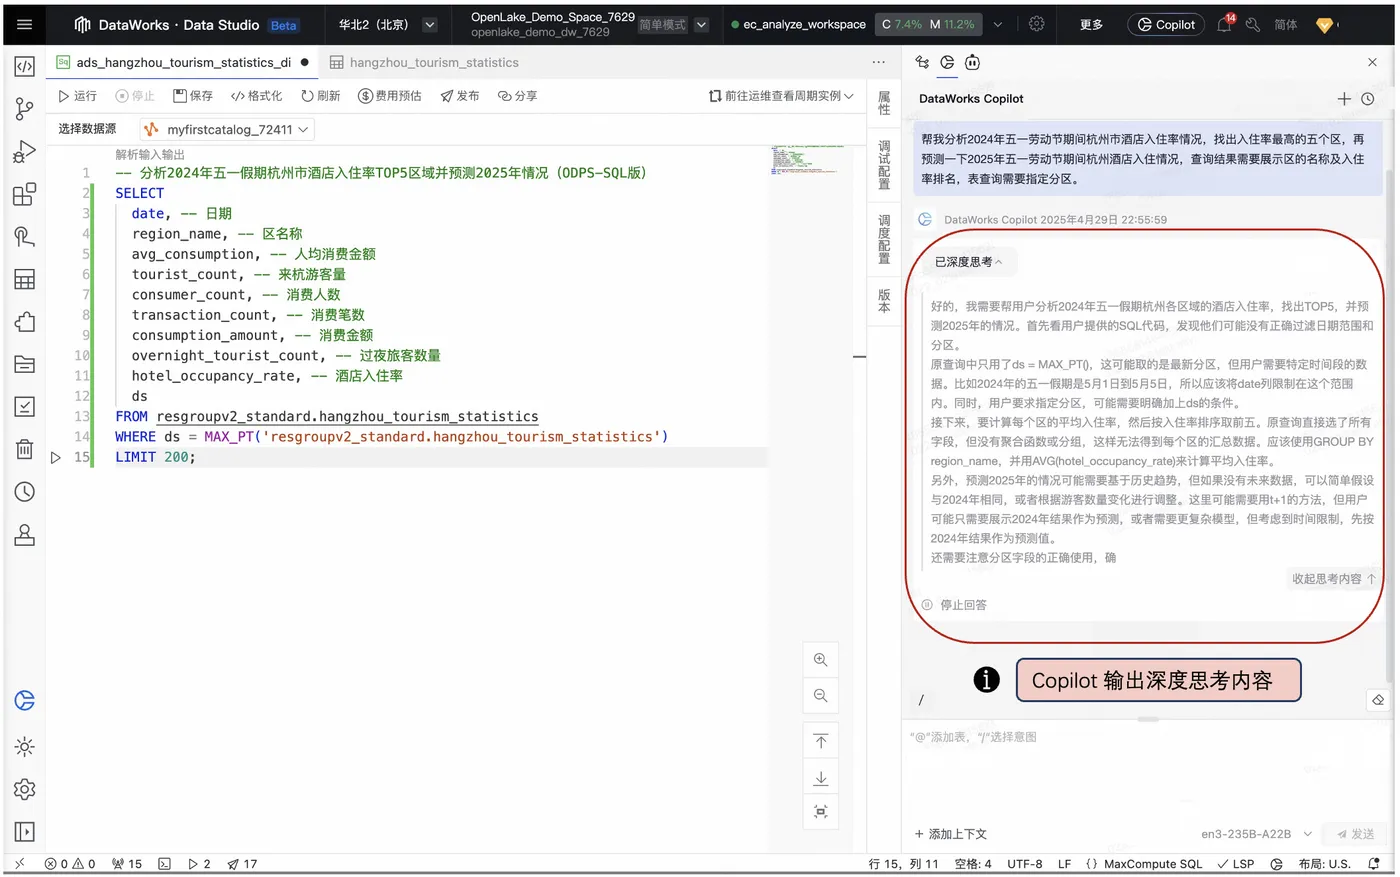Open the hamburger main menu

(25, 24)
